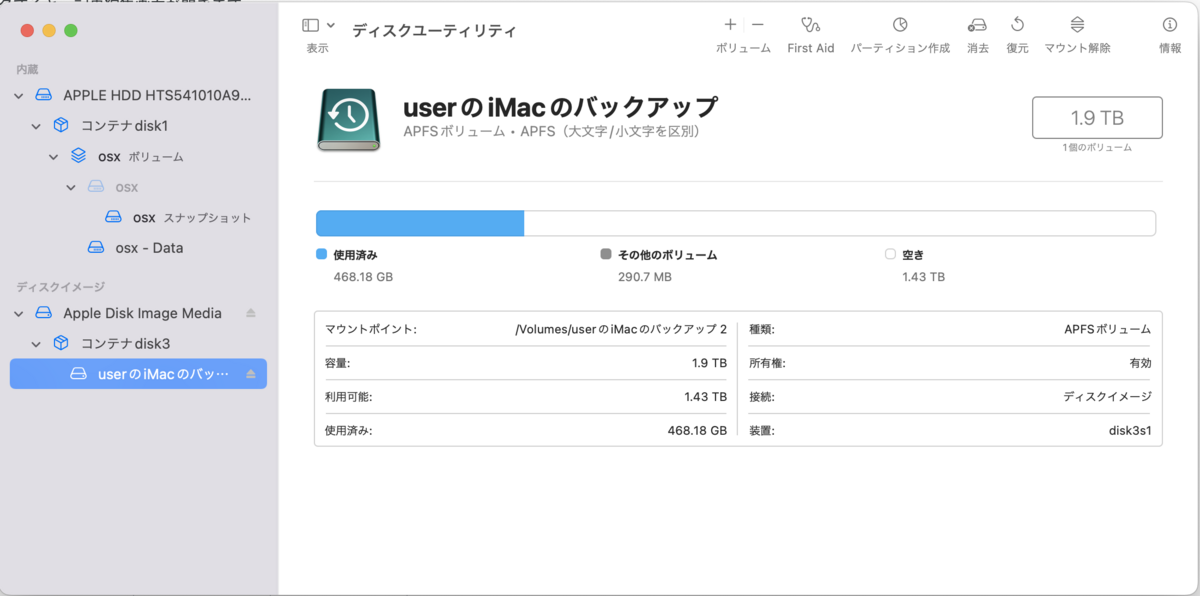Click the 消去 erase icon
Viewport: 1200px width, 596px height.
978,25
